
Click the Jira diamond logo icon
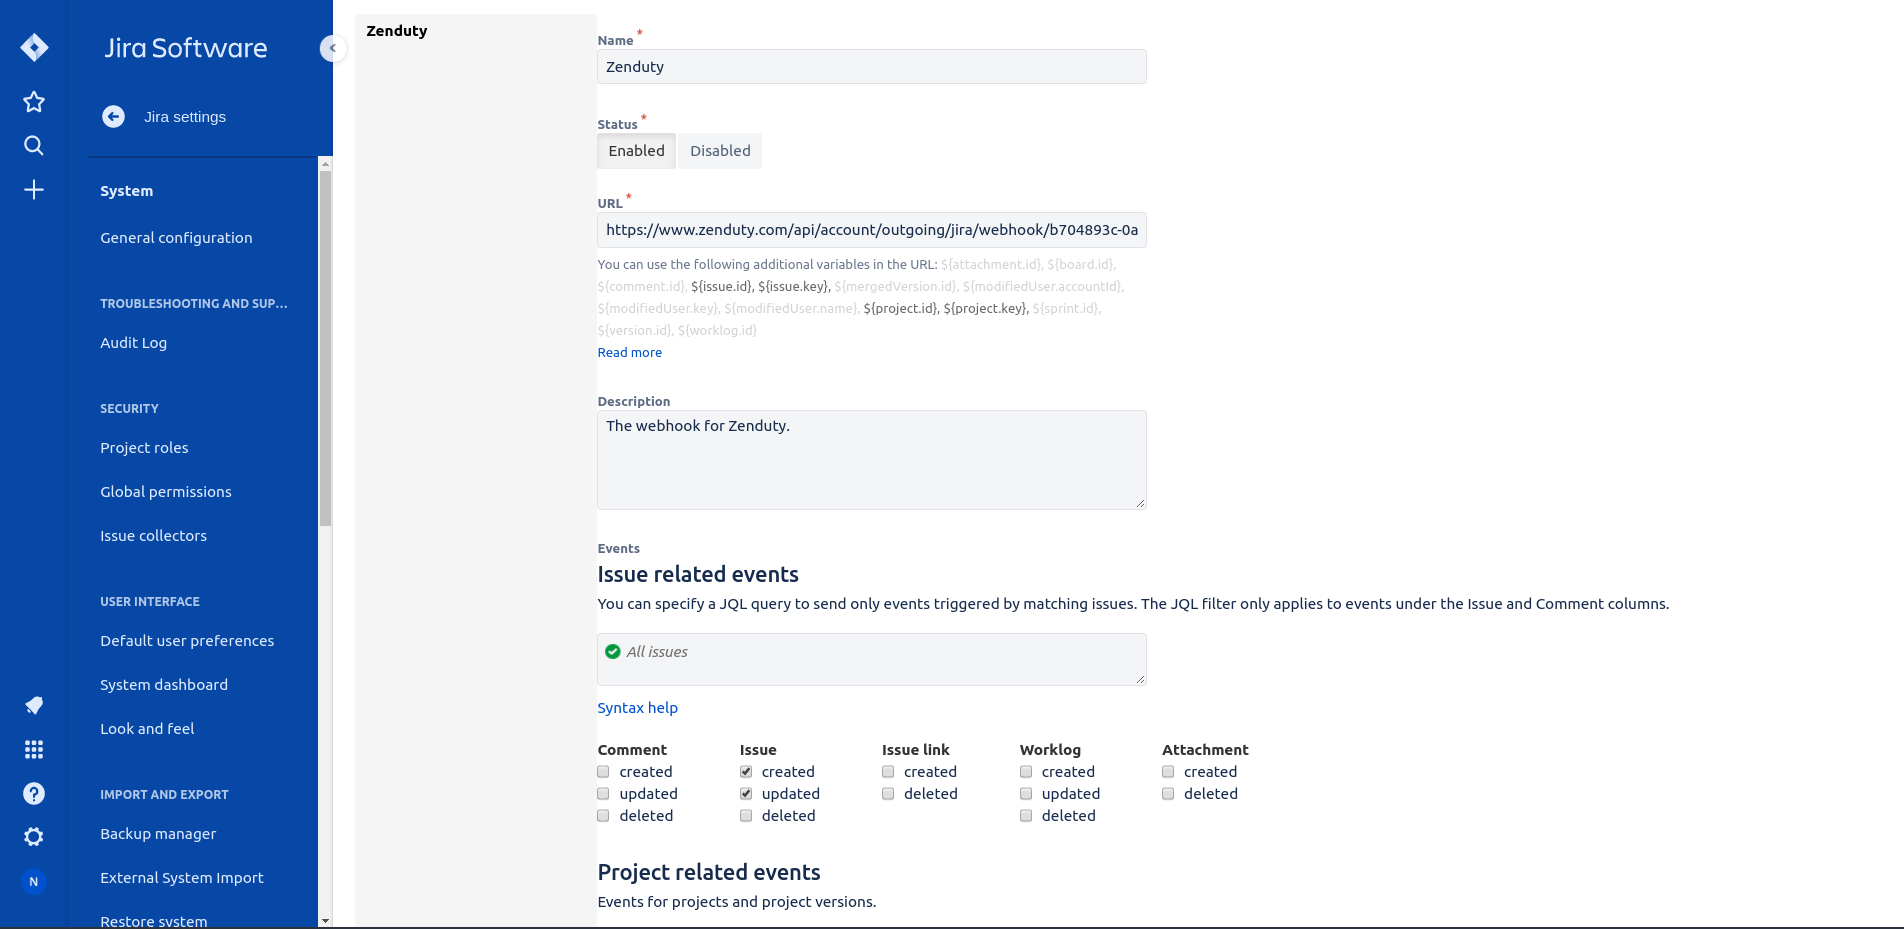tap(34, 47)
